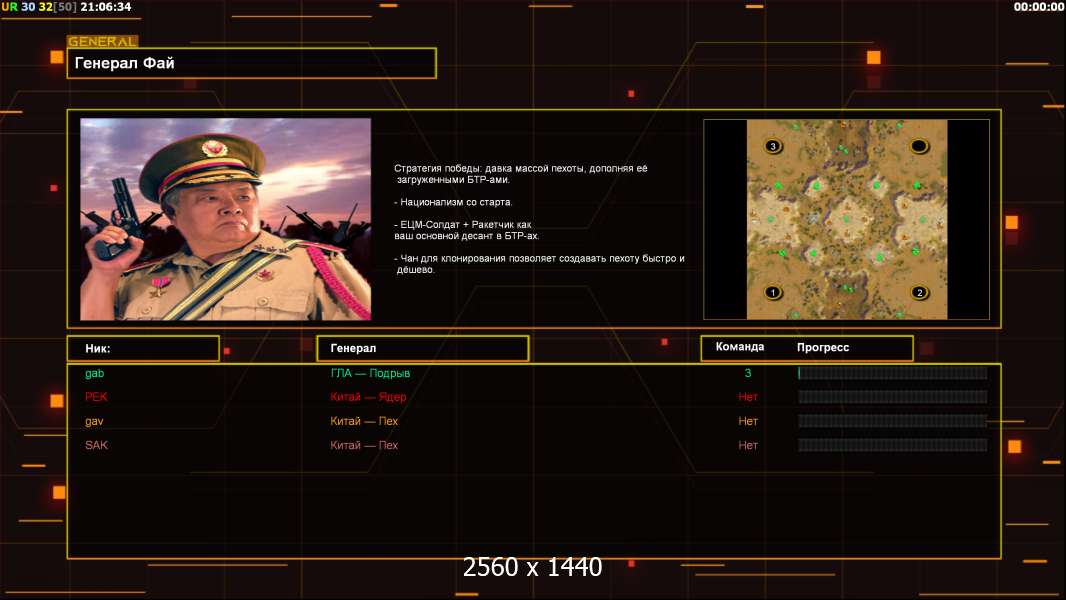Click the "Прогресс" column header
The height and width of the screenshot is (600, 1066).
(823, 347)
